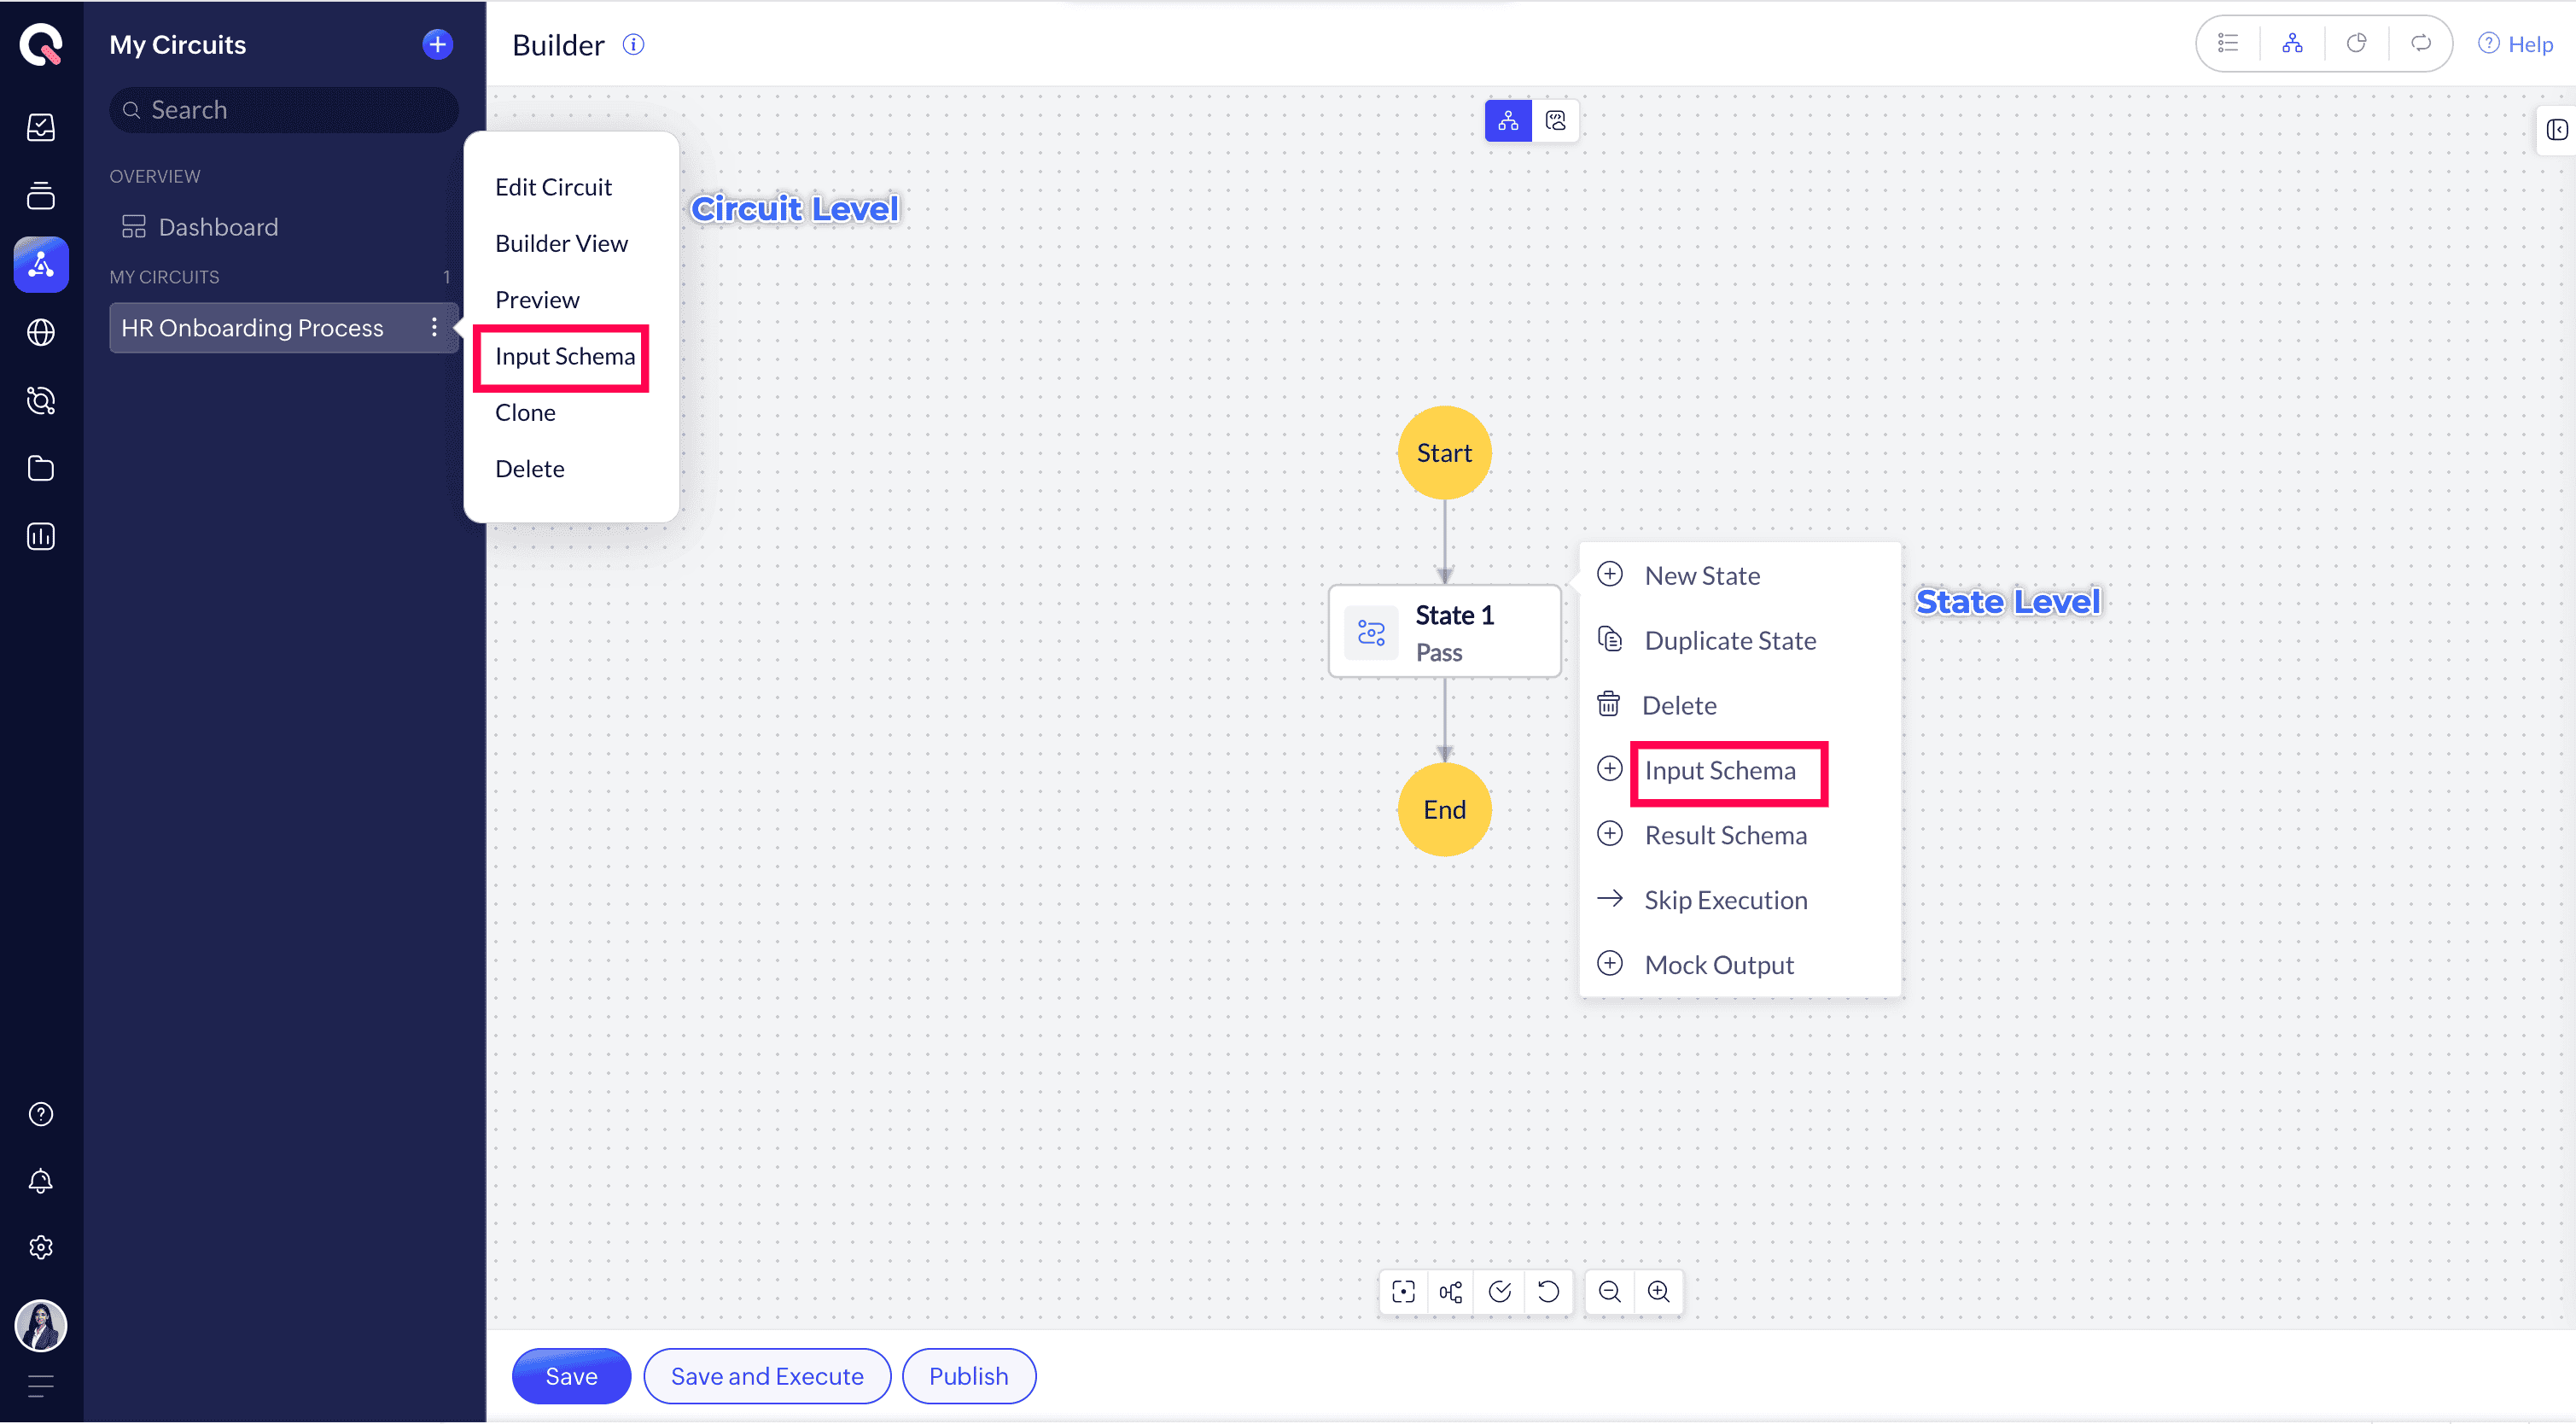Screen dimensions: 2576x1424
Task: Select Input Schema in circuit menu
Action: 564,357
